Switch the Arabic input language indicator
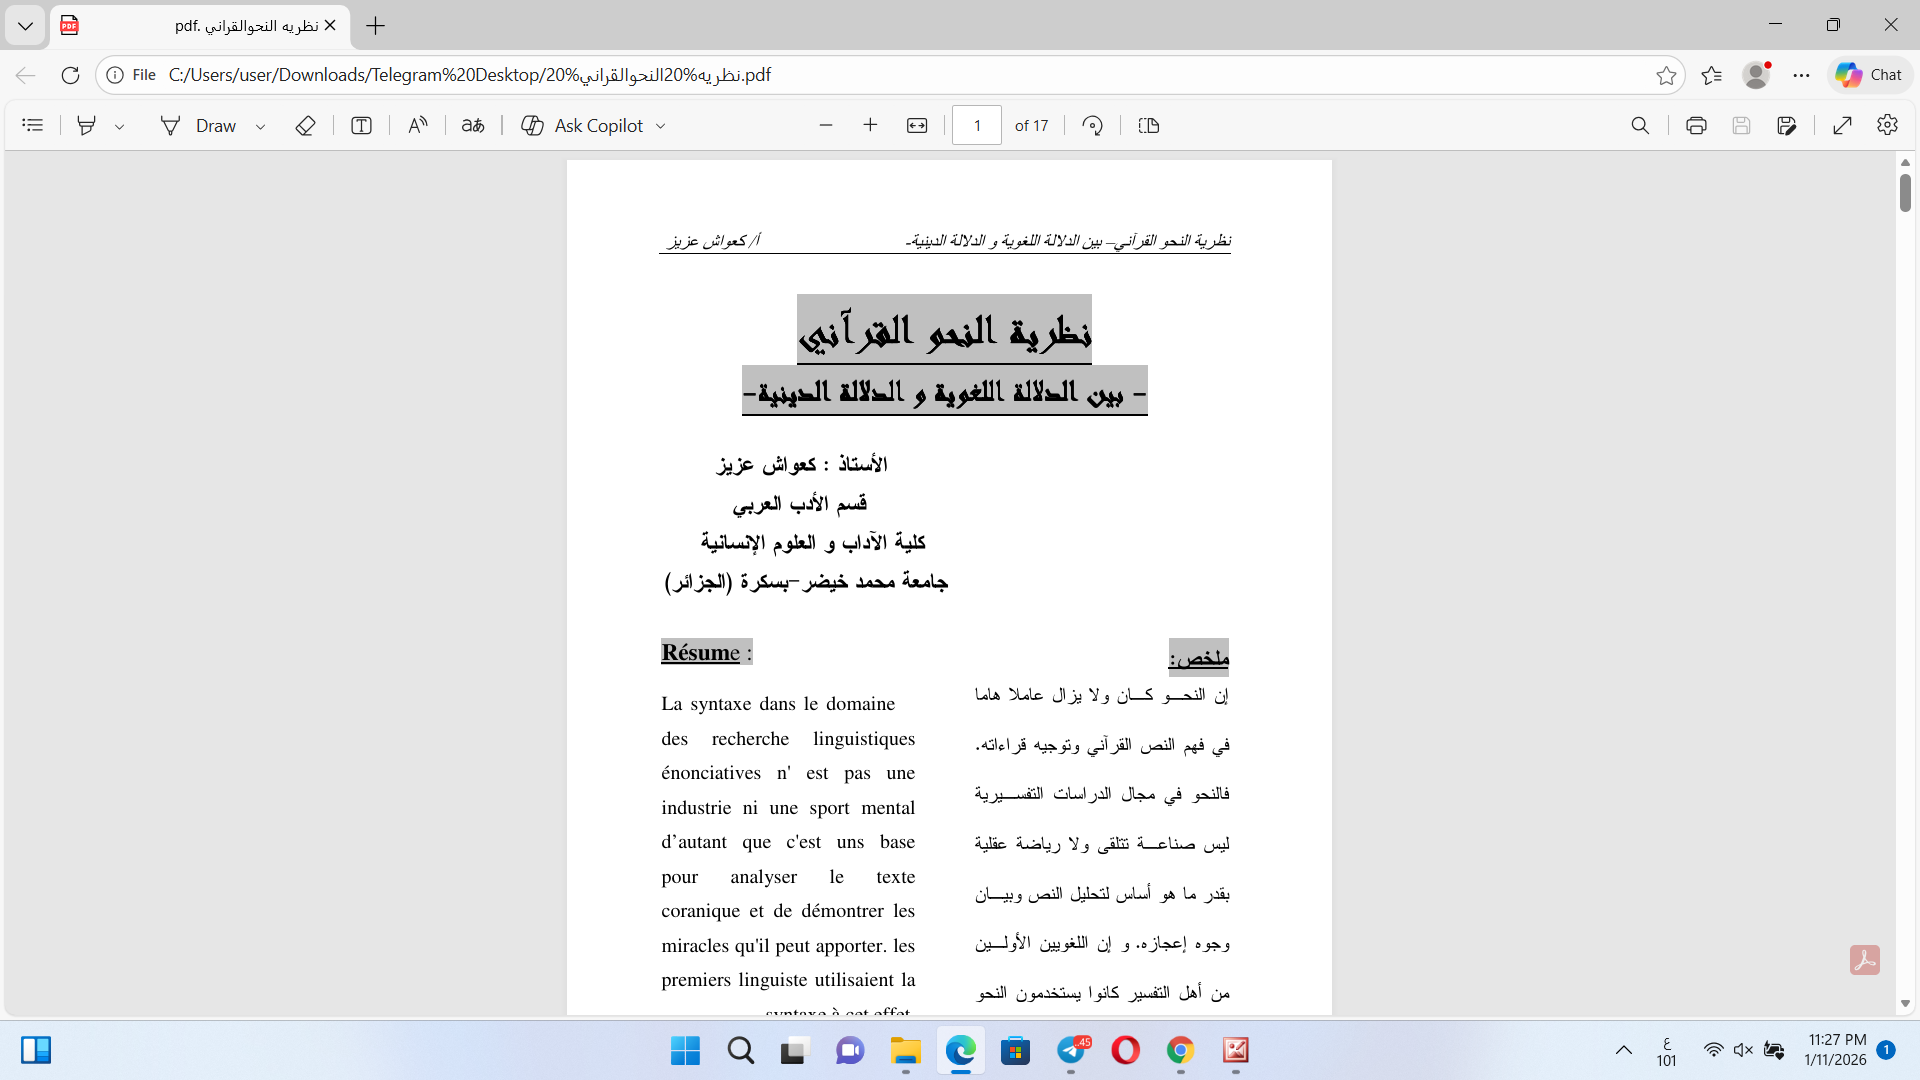The height and width of the screenshot is (1080, 1920). tap(1666, 1051)
